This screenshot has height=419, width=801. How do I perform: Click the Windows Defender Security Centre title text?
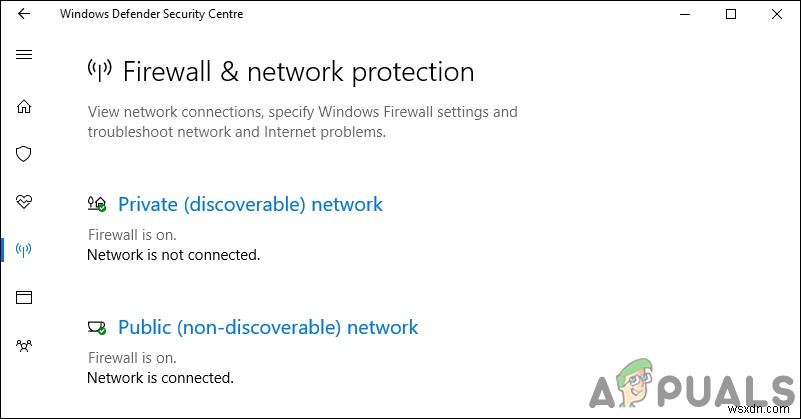[x=151, y=14]
